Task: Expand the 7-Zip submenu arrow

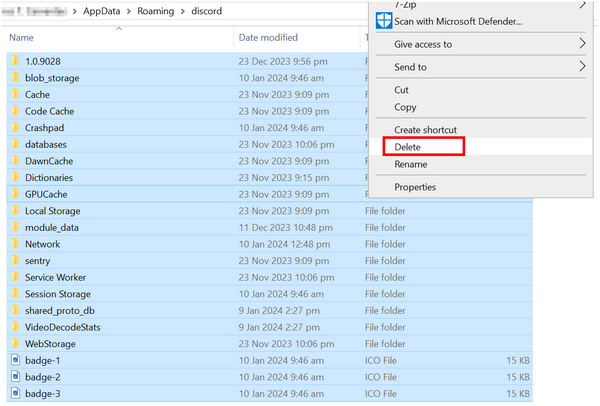Action: coord(582,4)
